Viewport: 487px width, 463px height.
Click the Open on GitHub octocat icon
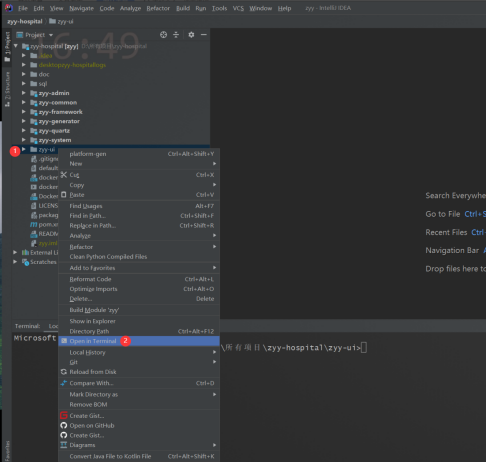click(x=64, y=425)
